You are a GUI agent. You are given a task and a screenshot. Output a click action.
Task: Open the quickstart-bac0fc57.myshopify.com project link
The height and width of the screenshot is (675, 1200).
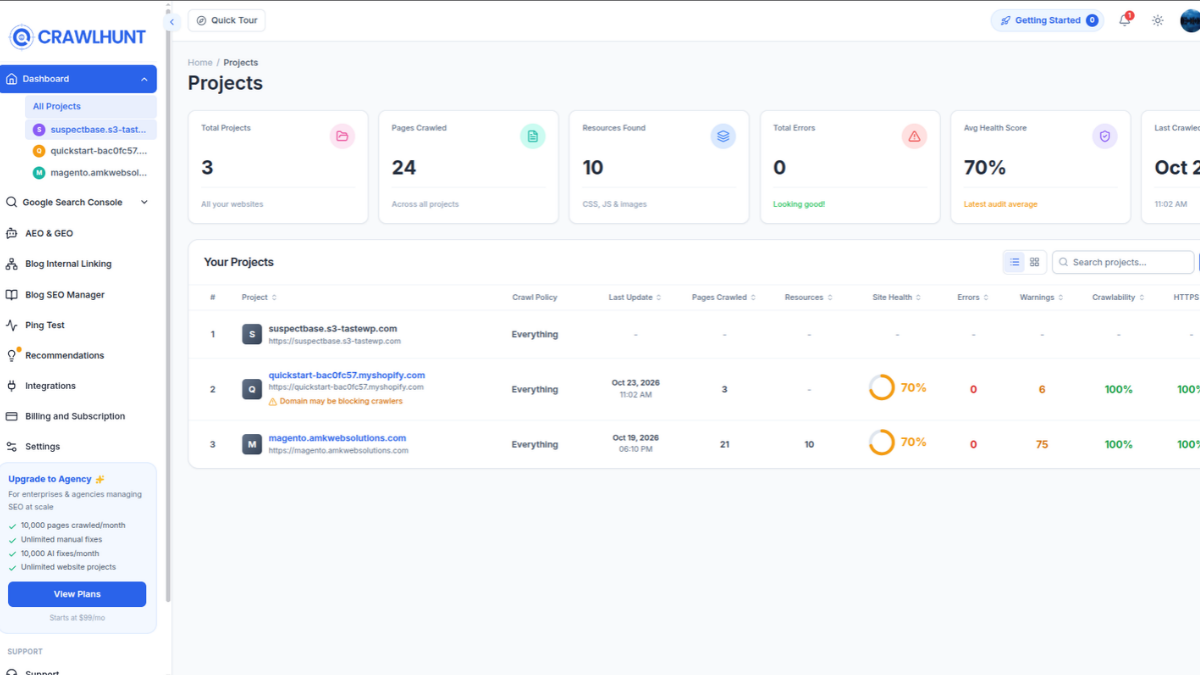(x=347, y=375)
